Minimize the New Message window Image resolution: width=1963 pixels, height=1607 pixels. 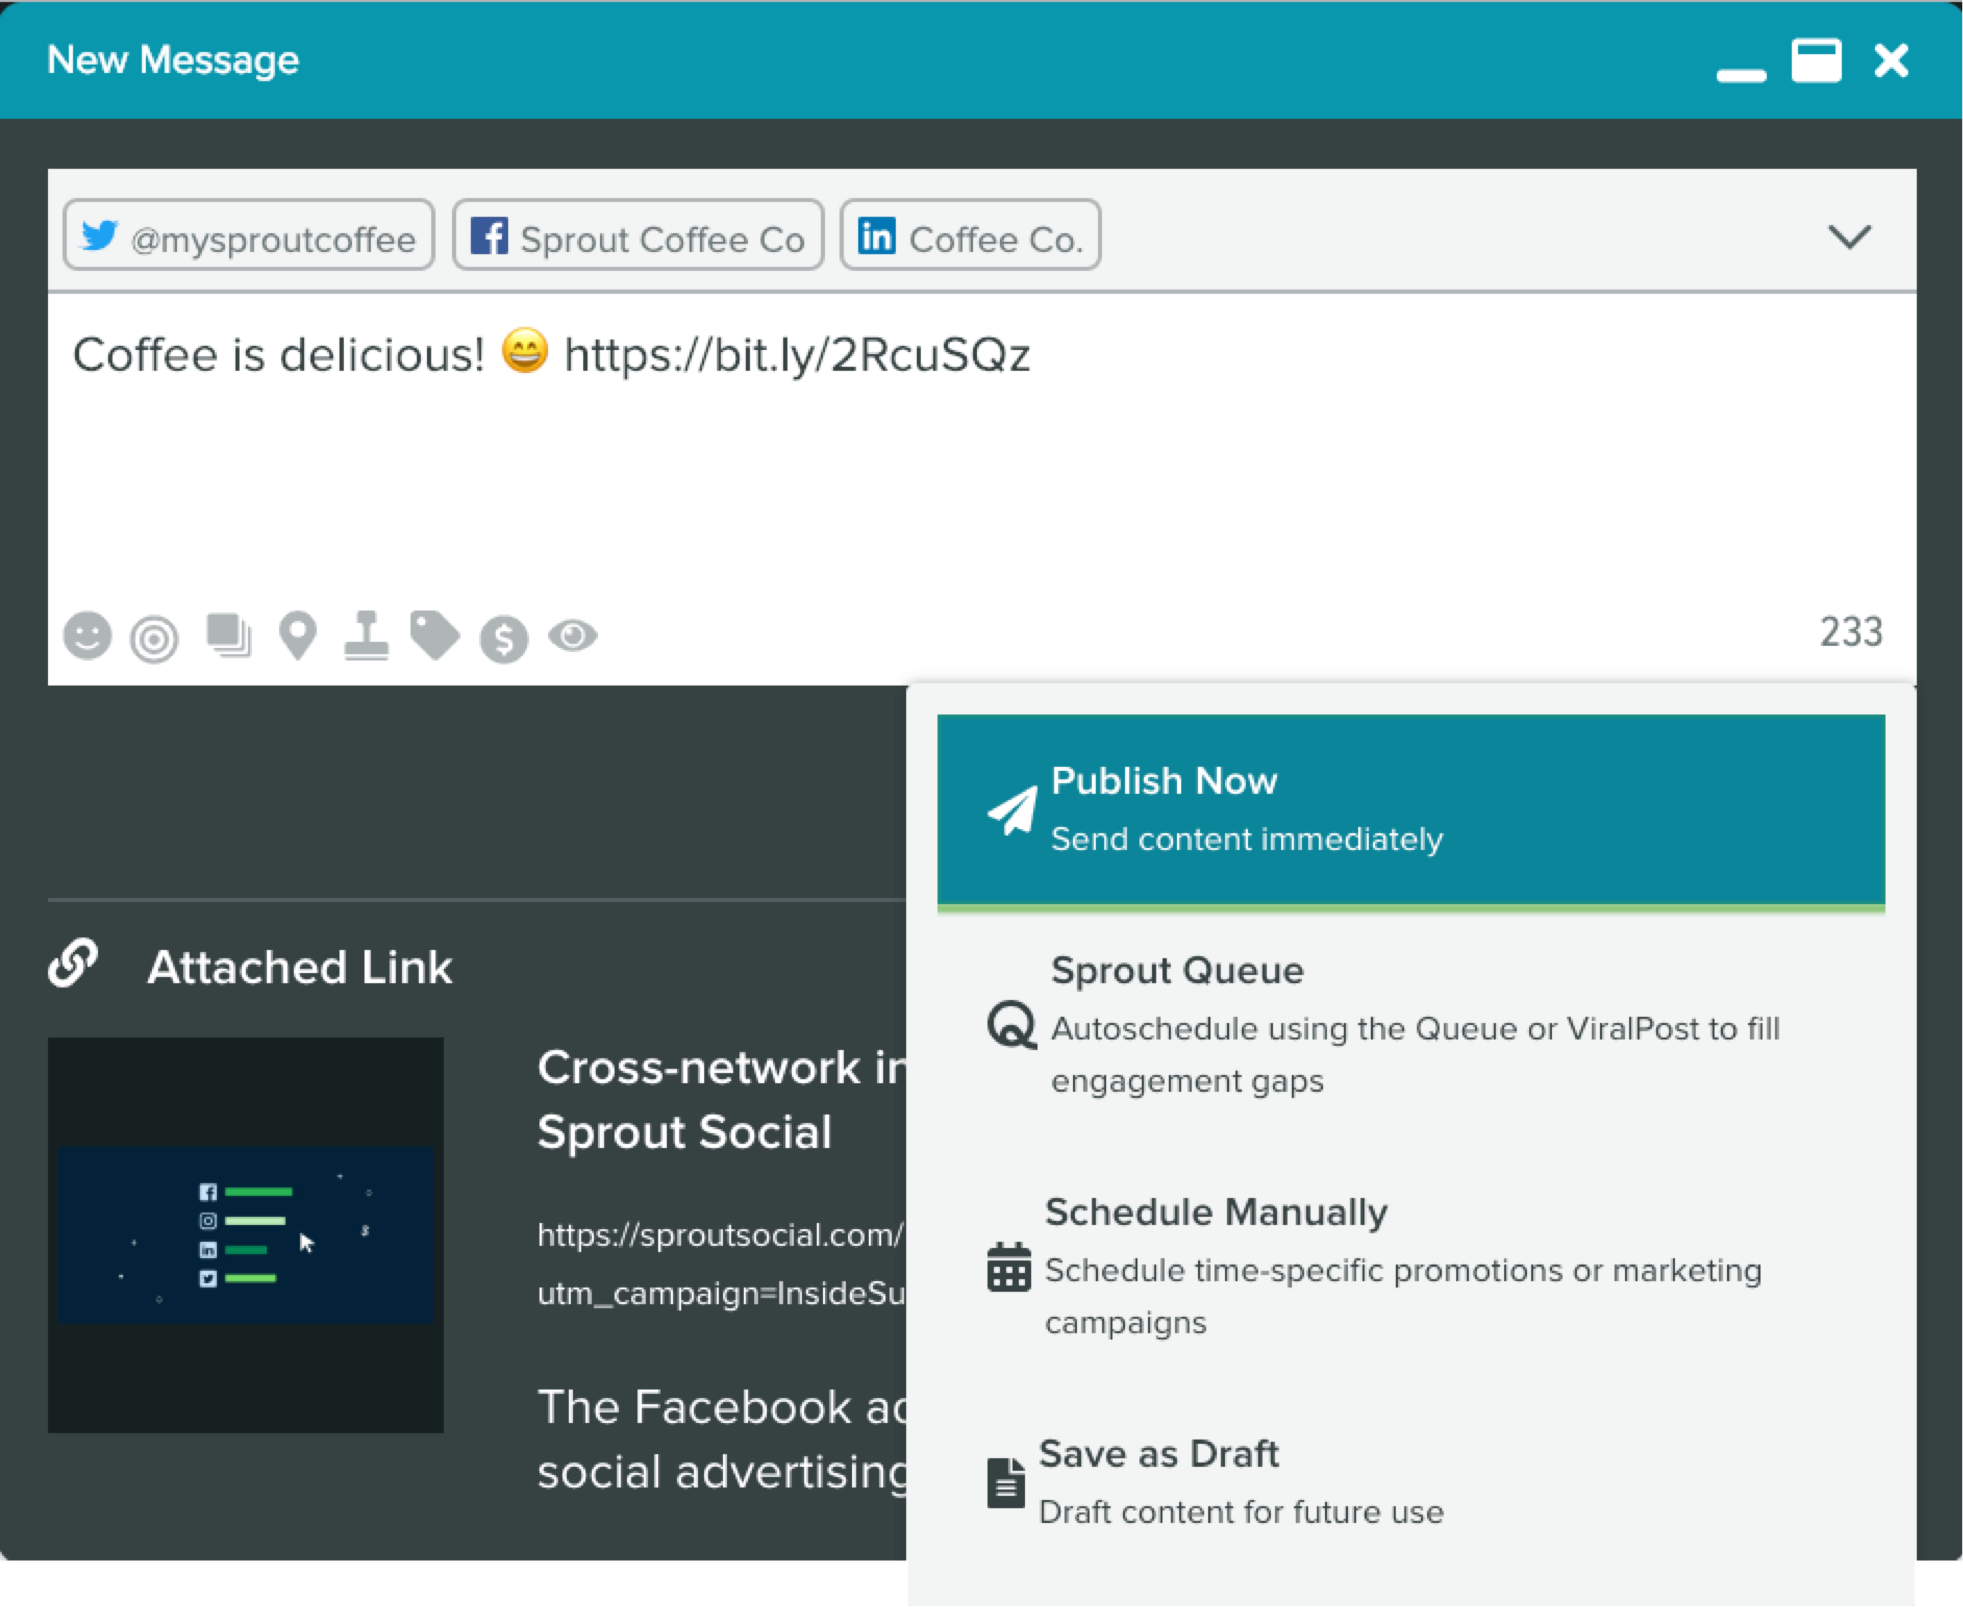(1741, 74)
